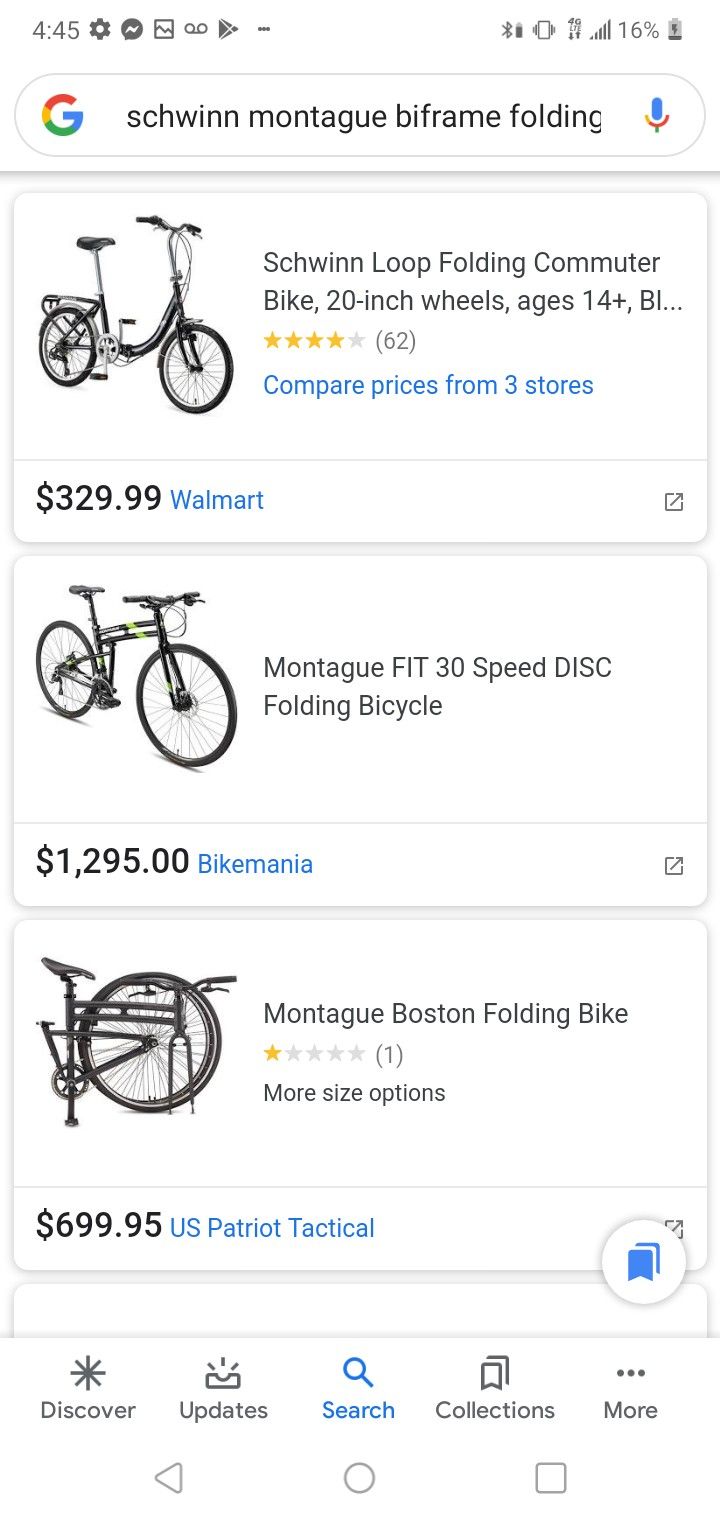Tap the Schwinn Loop bike thumbnail image

pos(133,311)
